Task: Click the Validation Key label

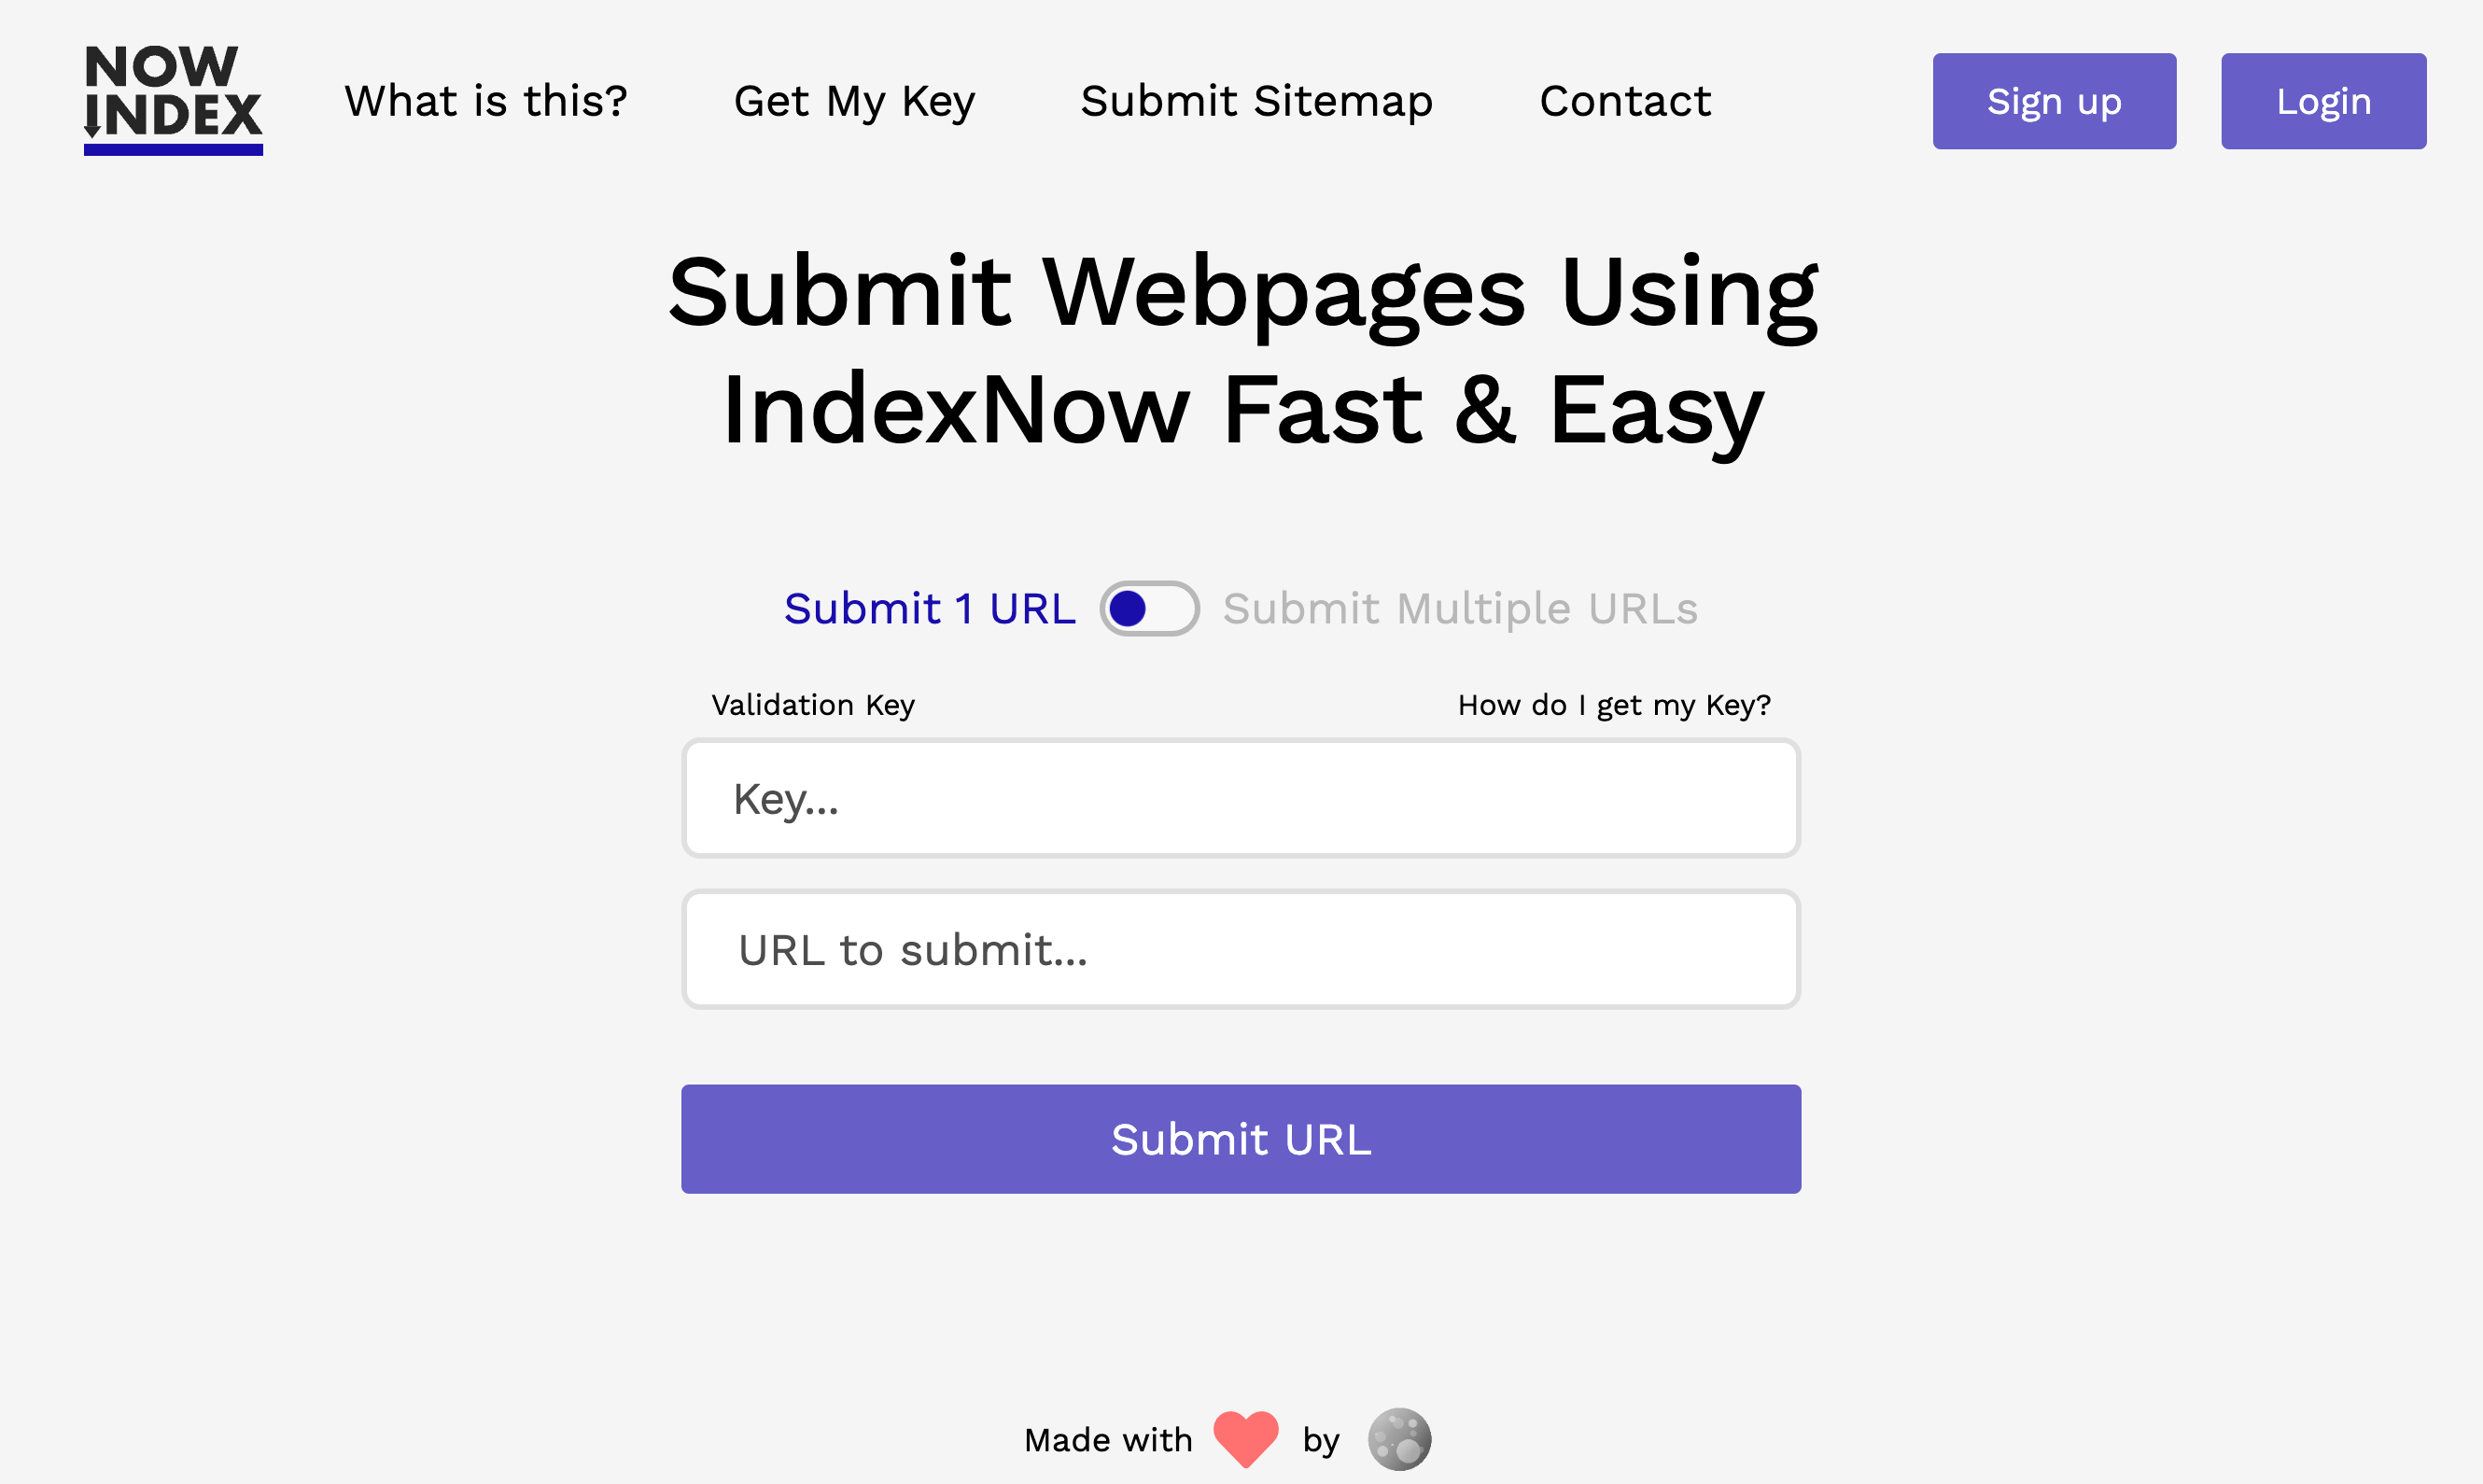Action: pyautogui.click(x=813, y=705)
